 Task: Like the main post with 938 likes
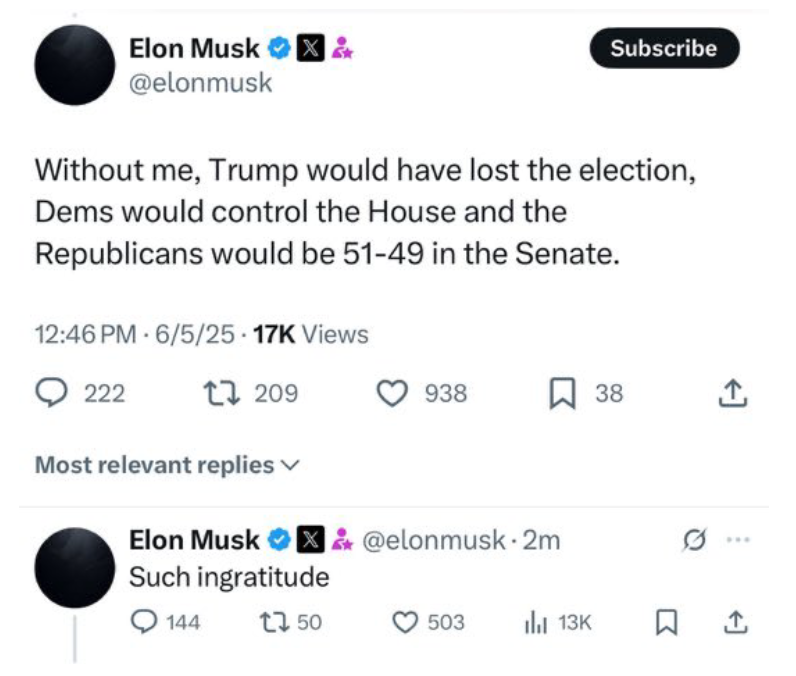[391, 394]
